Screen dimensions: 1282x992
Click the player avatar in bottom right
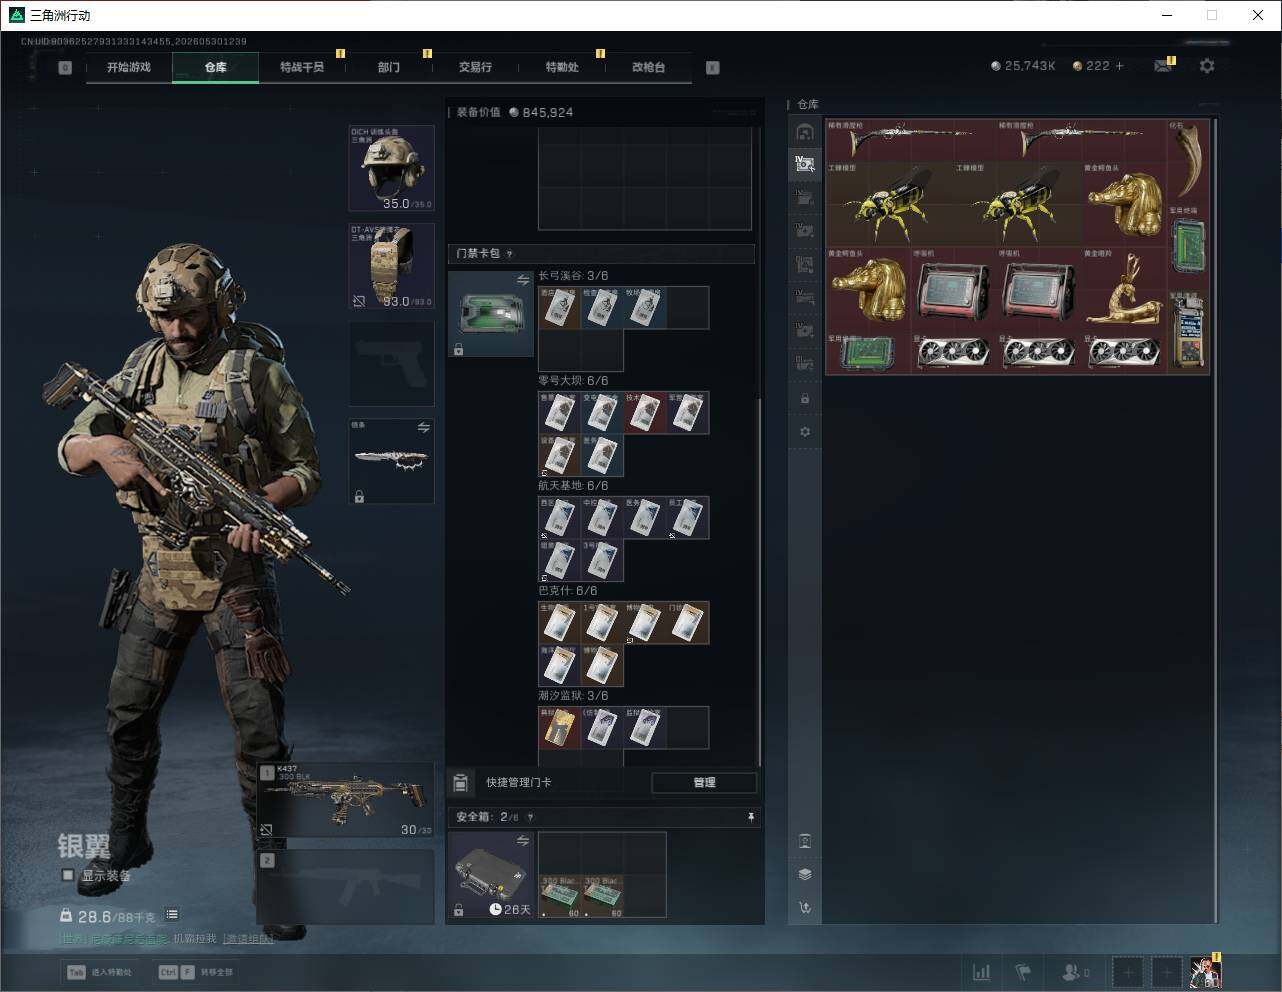coord(1206,972)
